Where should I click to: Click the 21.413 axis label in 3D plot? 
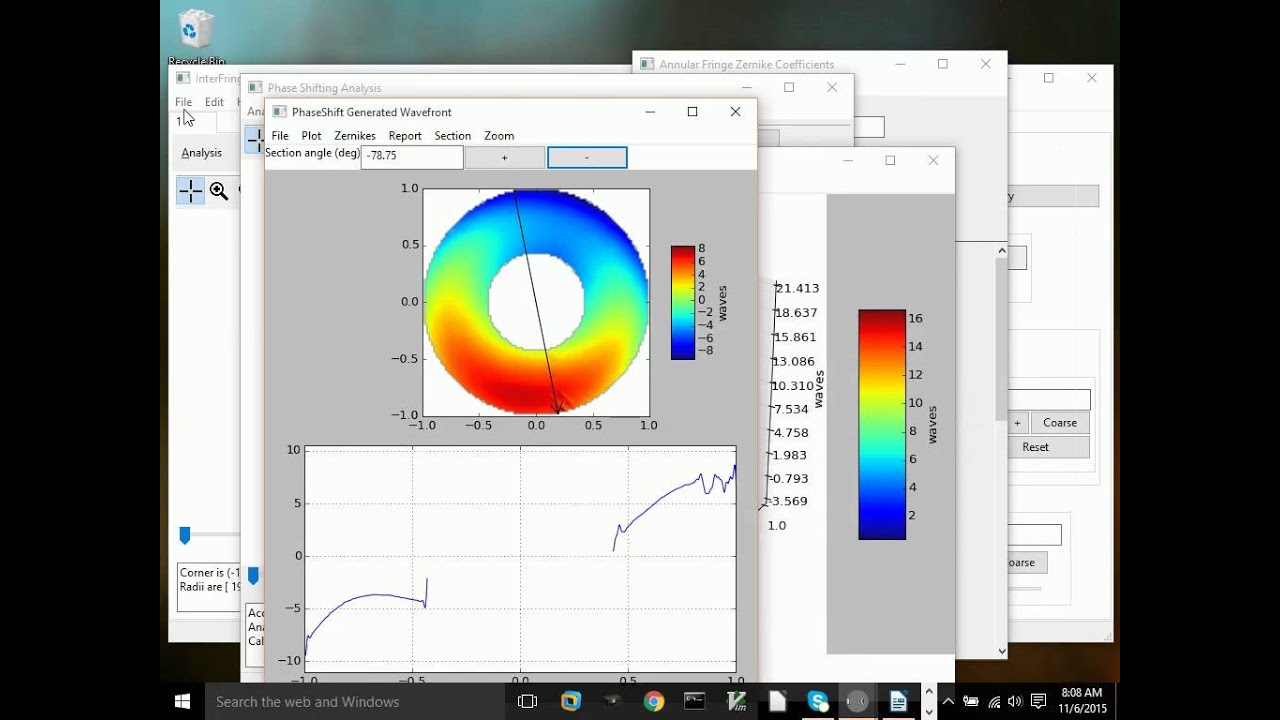[x=797, y=288]
